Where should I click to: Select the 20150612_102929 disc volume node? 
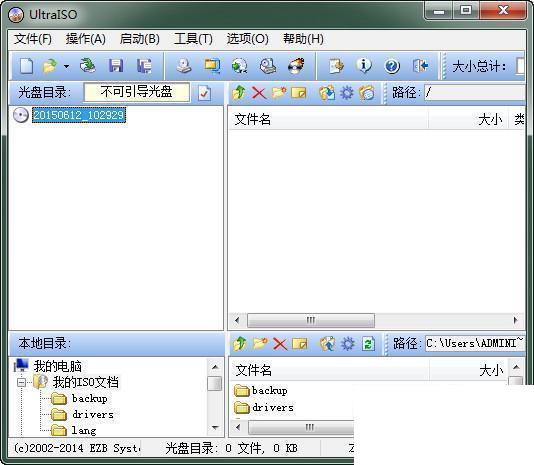point(79,115)
